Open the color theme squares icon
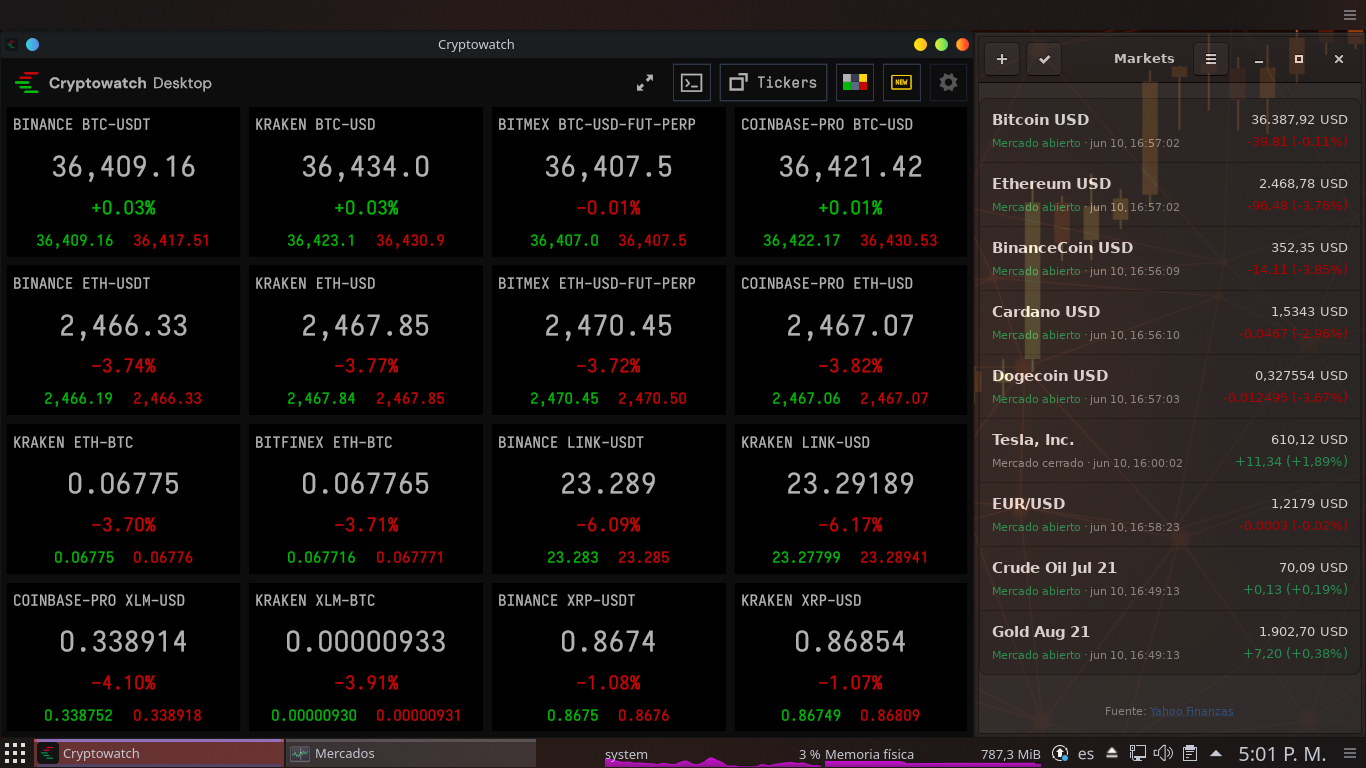Screen dimensions: 1366x768 click(x=855, y=83)
